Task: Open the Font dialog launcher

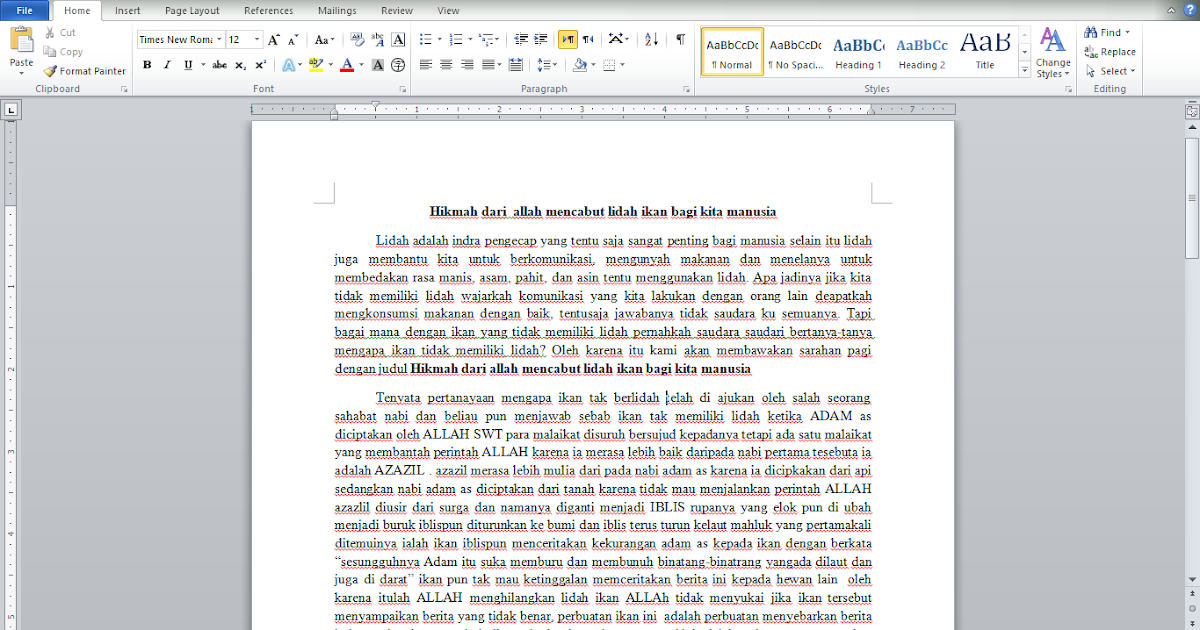Action: (404, 89)
